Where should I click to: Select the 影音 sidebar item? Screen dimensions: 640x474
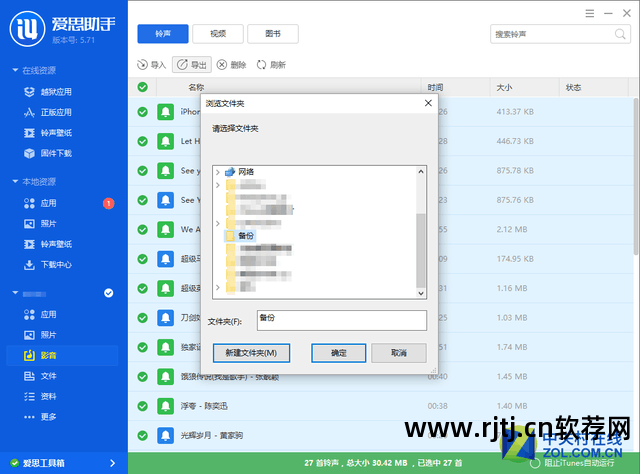pos(62,355)
